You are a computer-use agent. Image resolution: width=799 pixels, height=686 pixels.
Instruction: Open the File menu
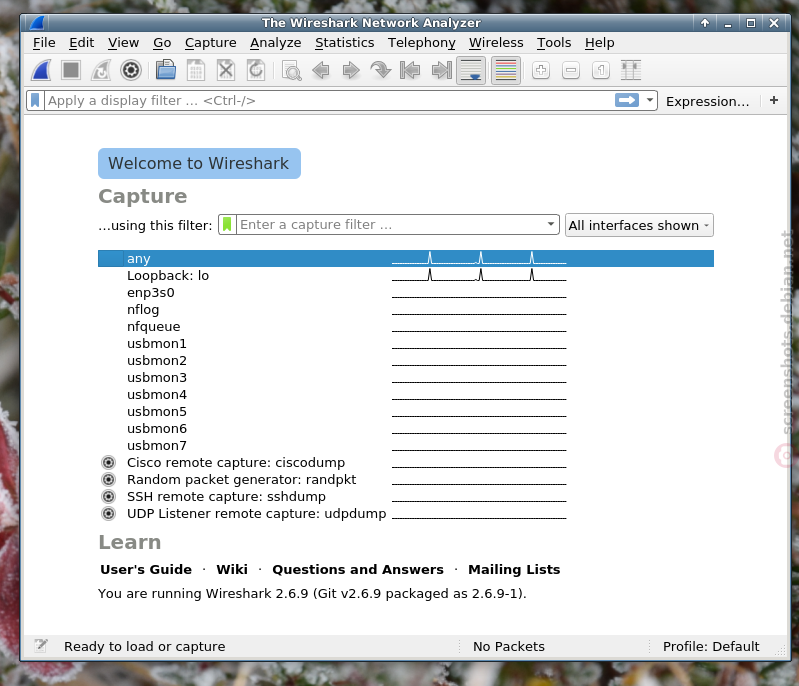(x=44, y=43)
